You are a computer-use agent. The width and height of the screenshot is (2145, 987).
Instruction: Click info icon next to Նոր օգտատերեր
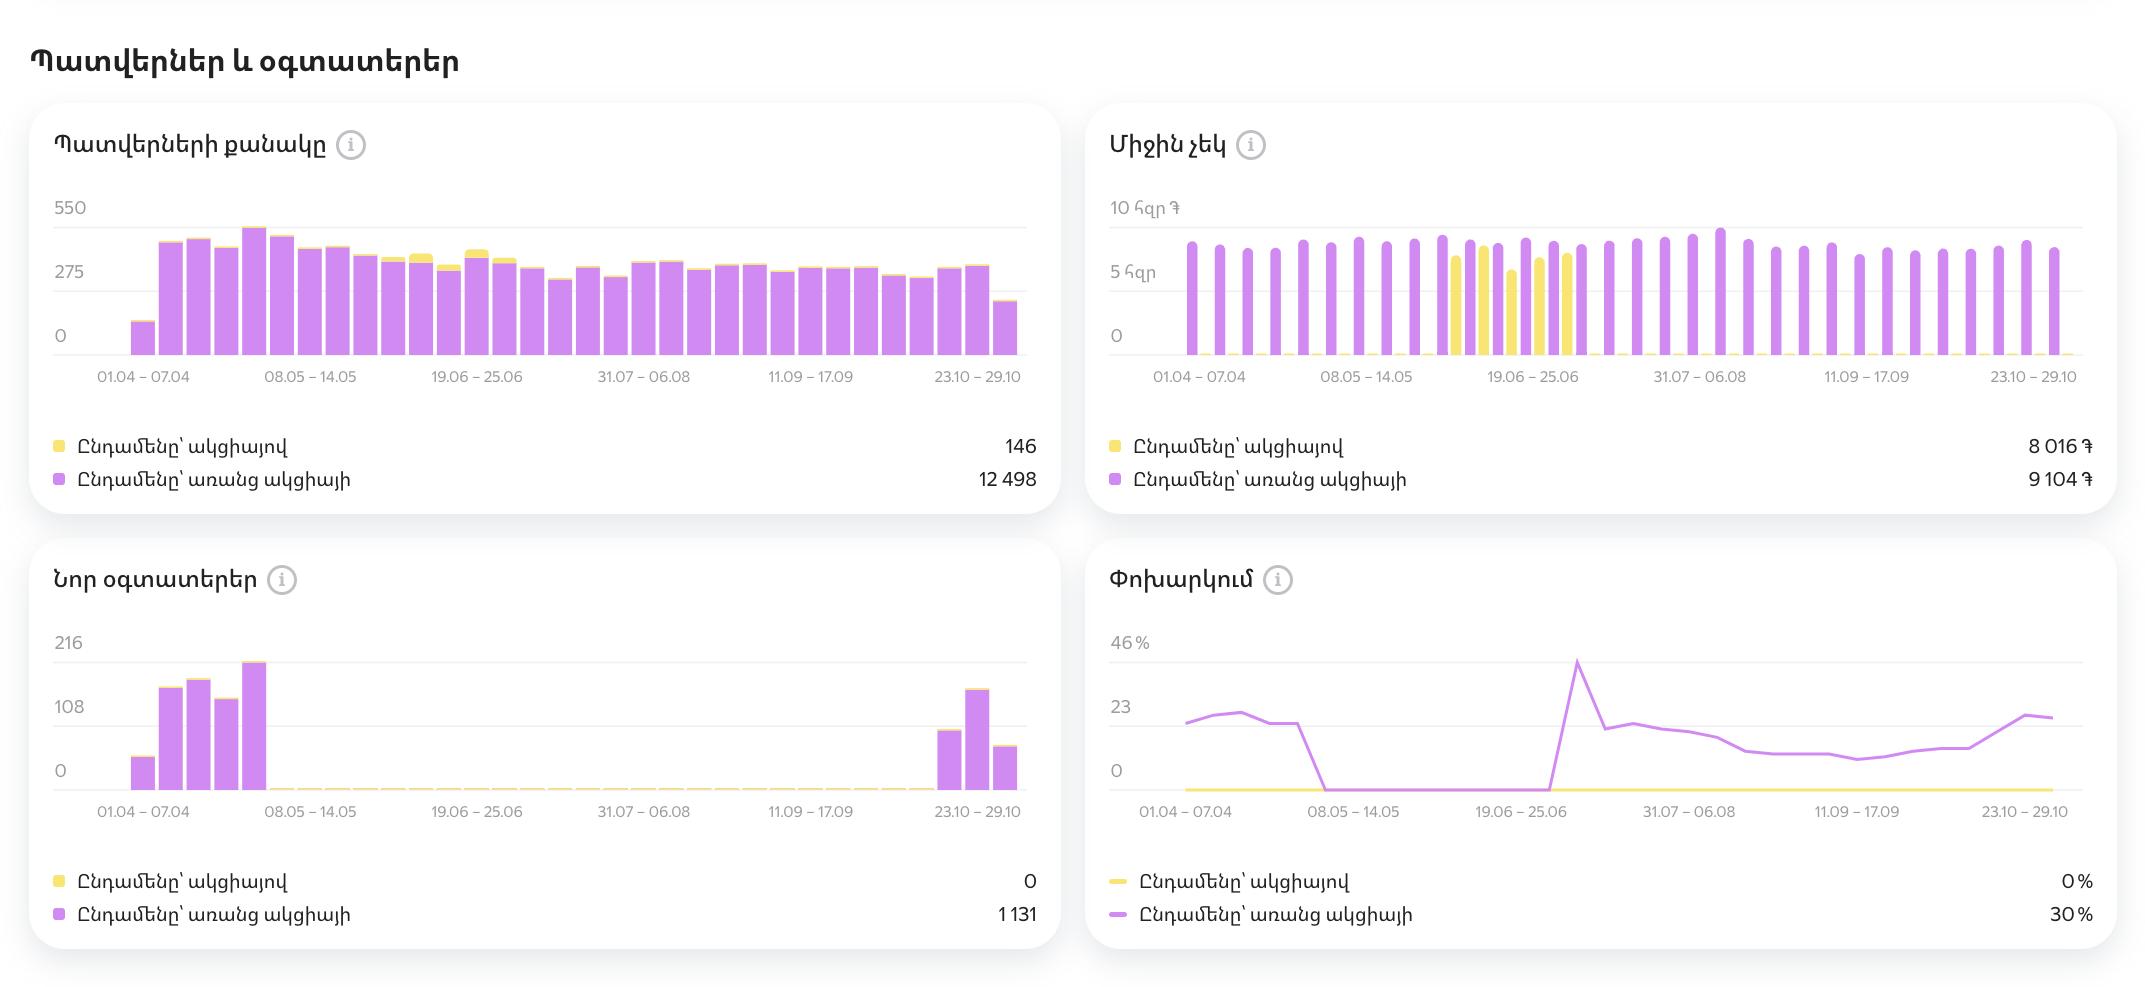coord(282,580)
